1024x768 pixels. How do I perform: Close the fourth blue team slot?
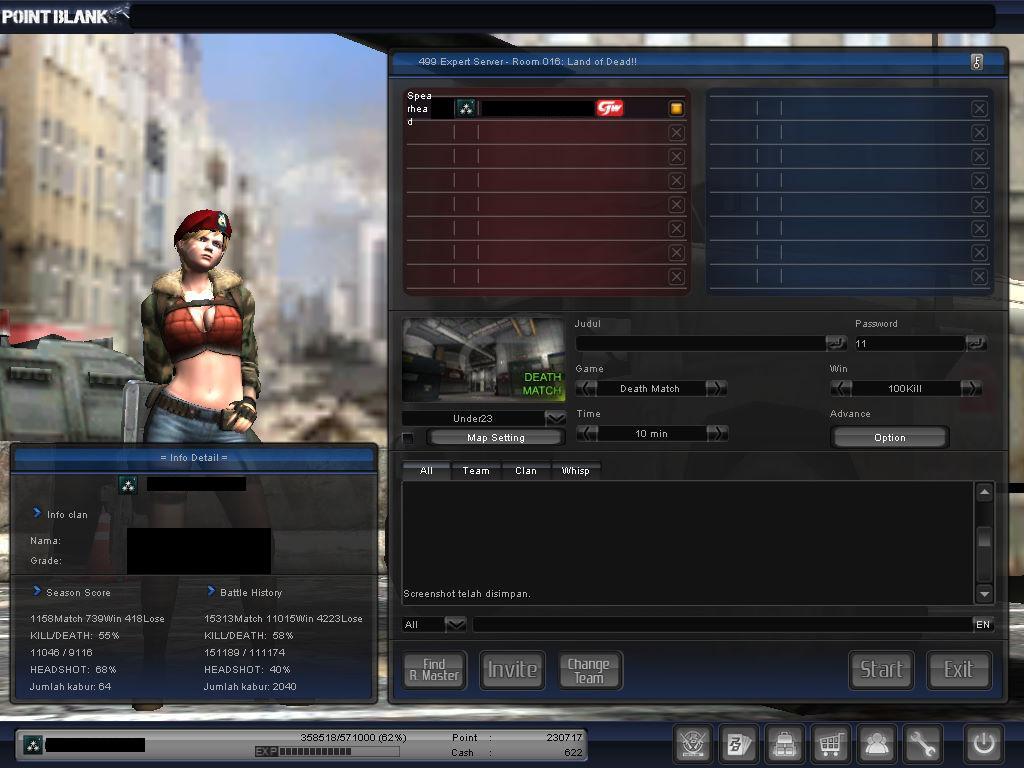click(979, 181)
